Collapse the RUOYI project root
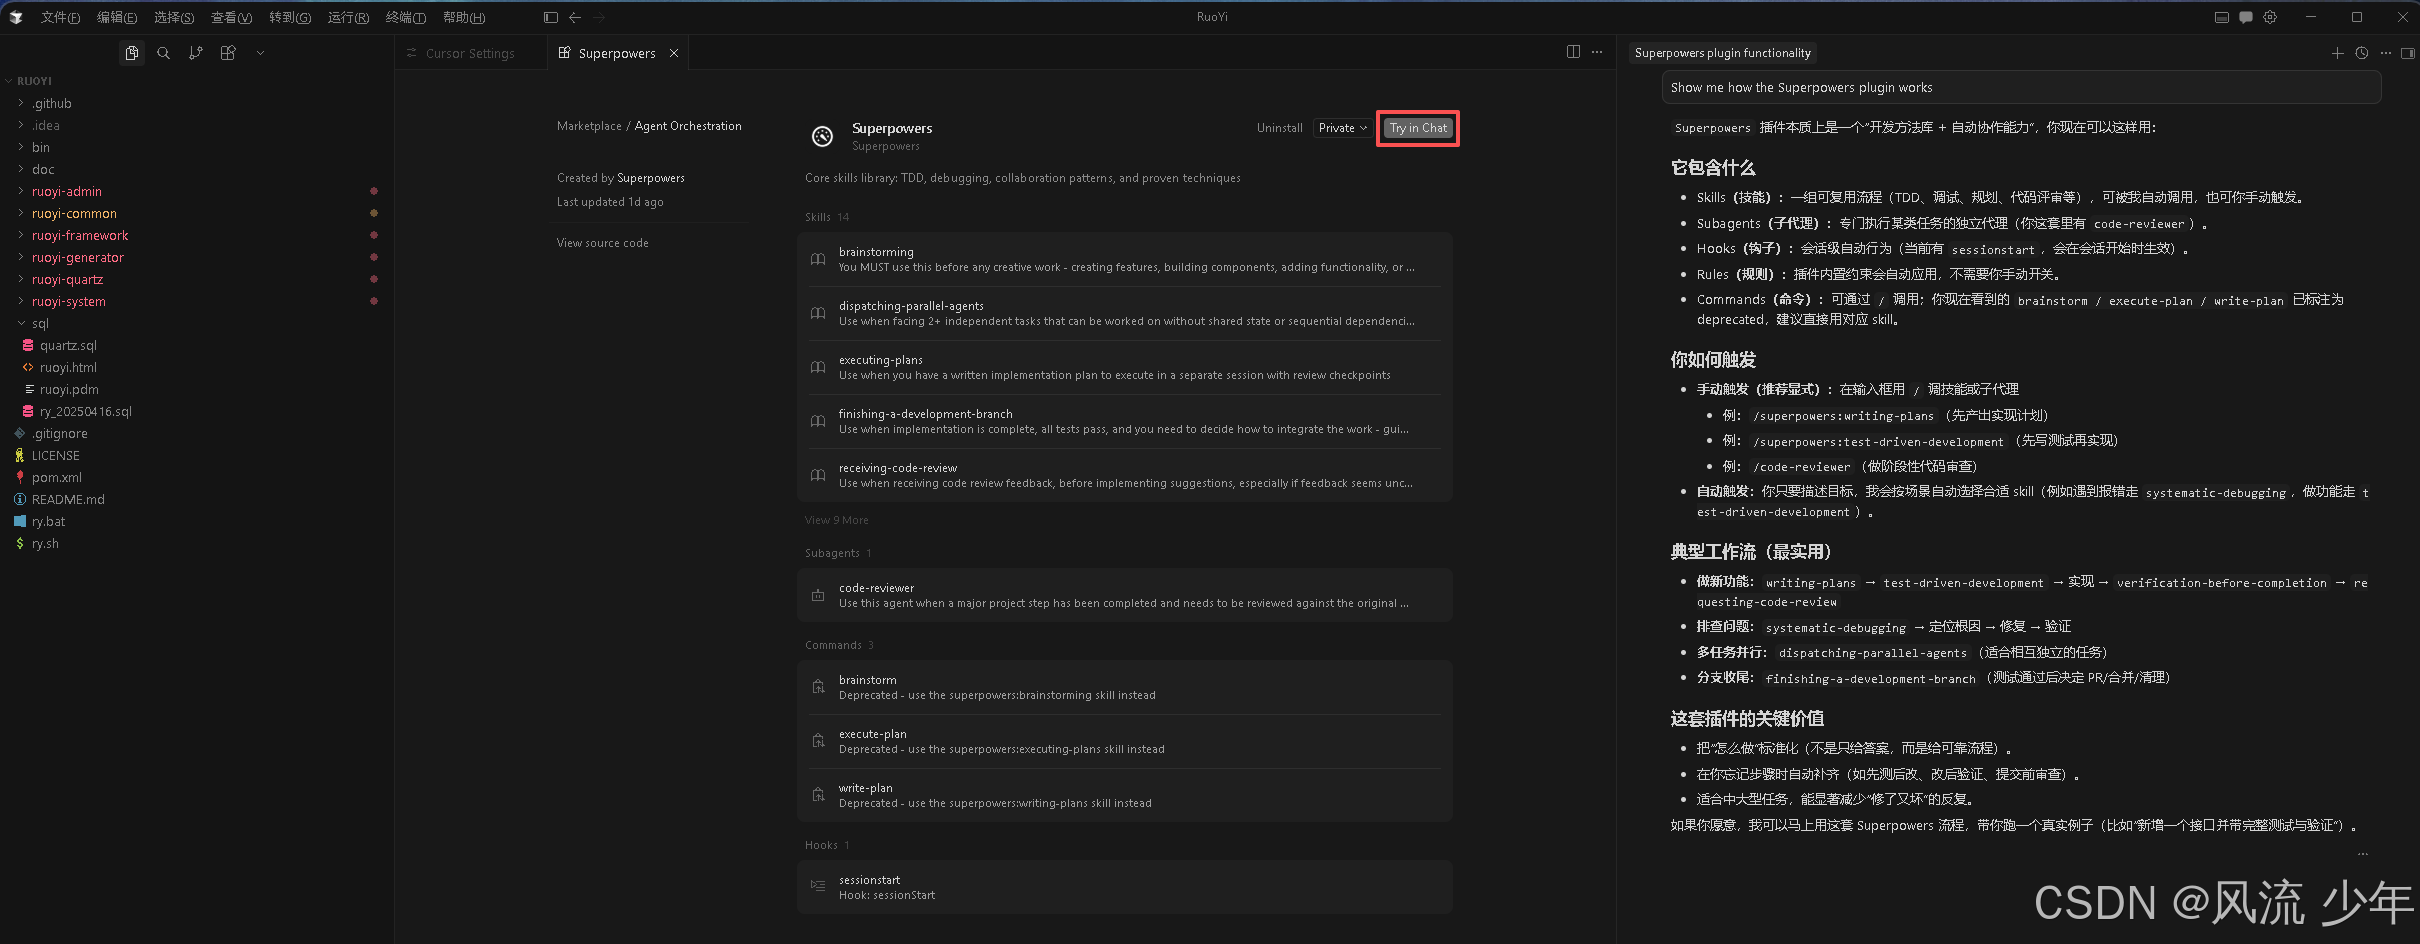This screenshot has width=2420, height=944. [197, 81]
